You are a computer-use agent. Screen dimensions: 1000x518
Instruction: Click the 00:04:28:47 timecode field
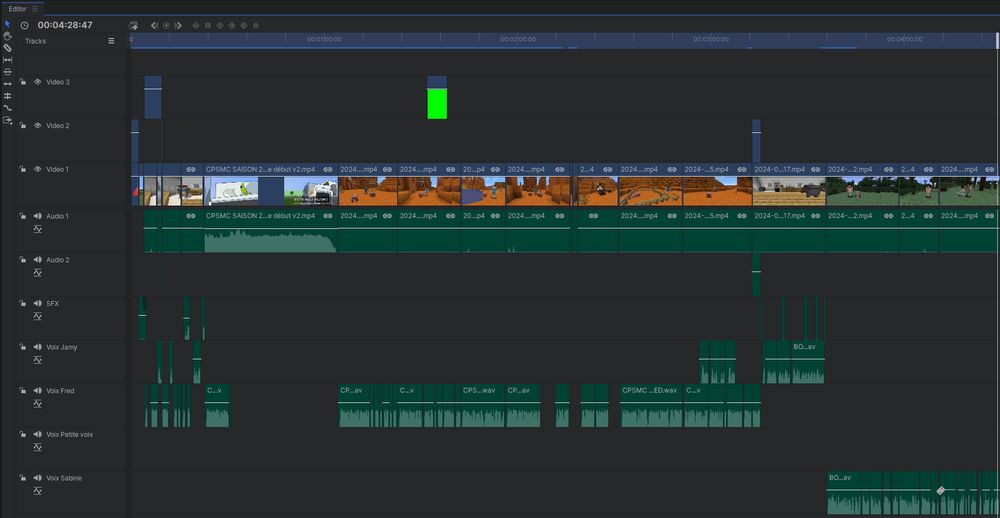pos(65,26)
